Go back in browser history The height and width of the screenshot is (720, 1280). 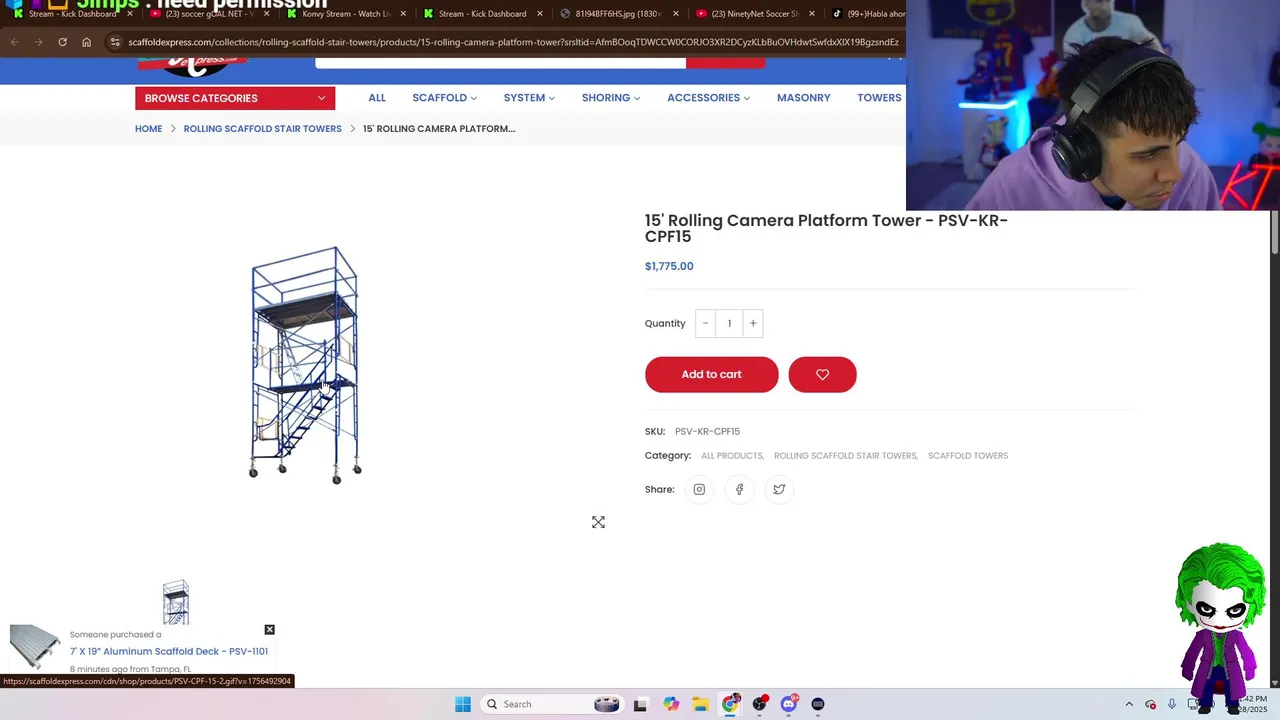(14, 42)
